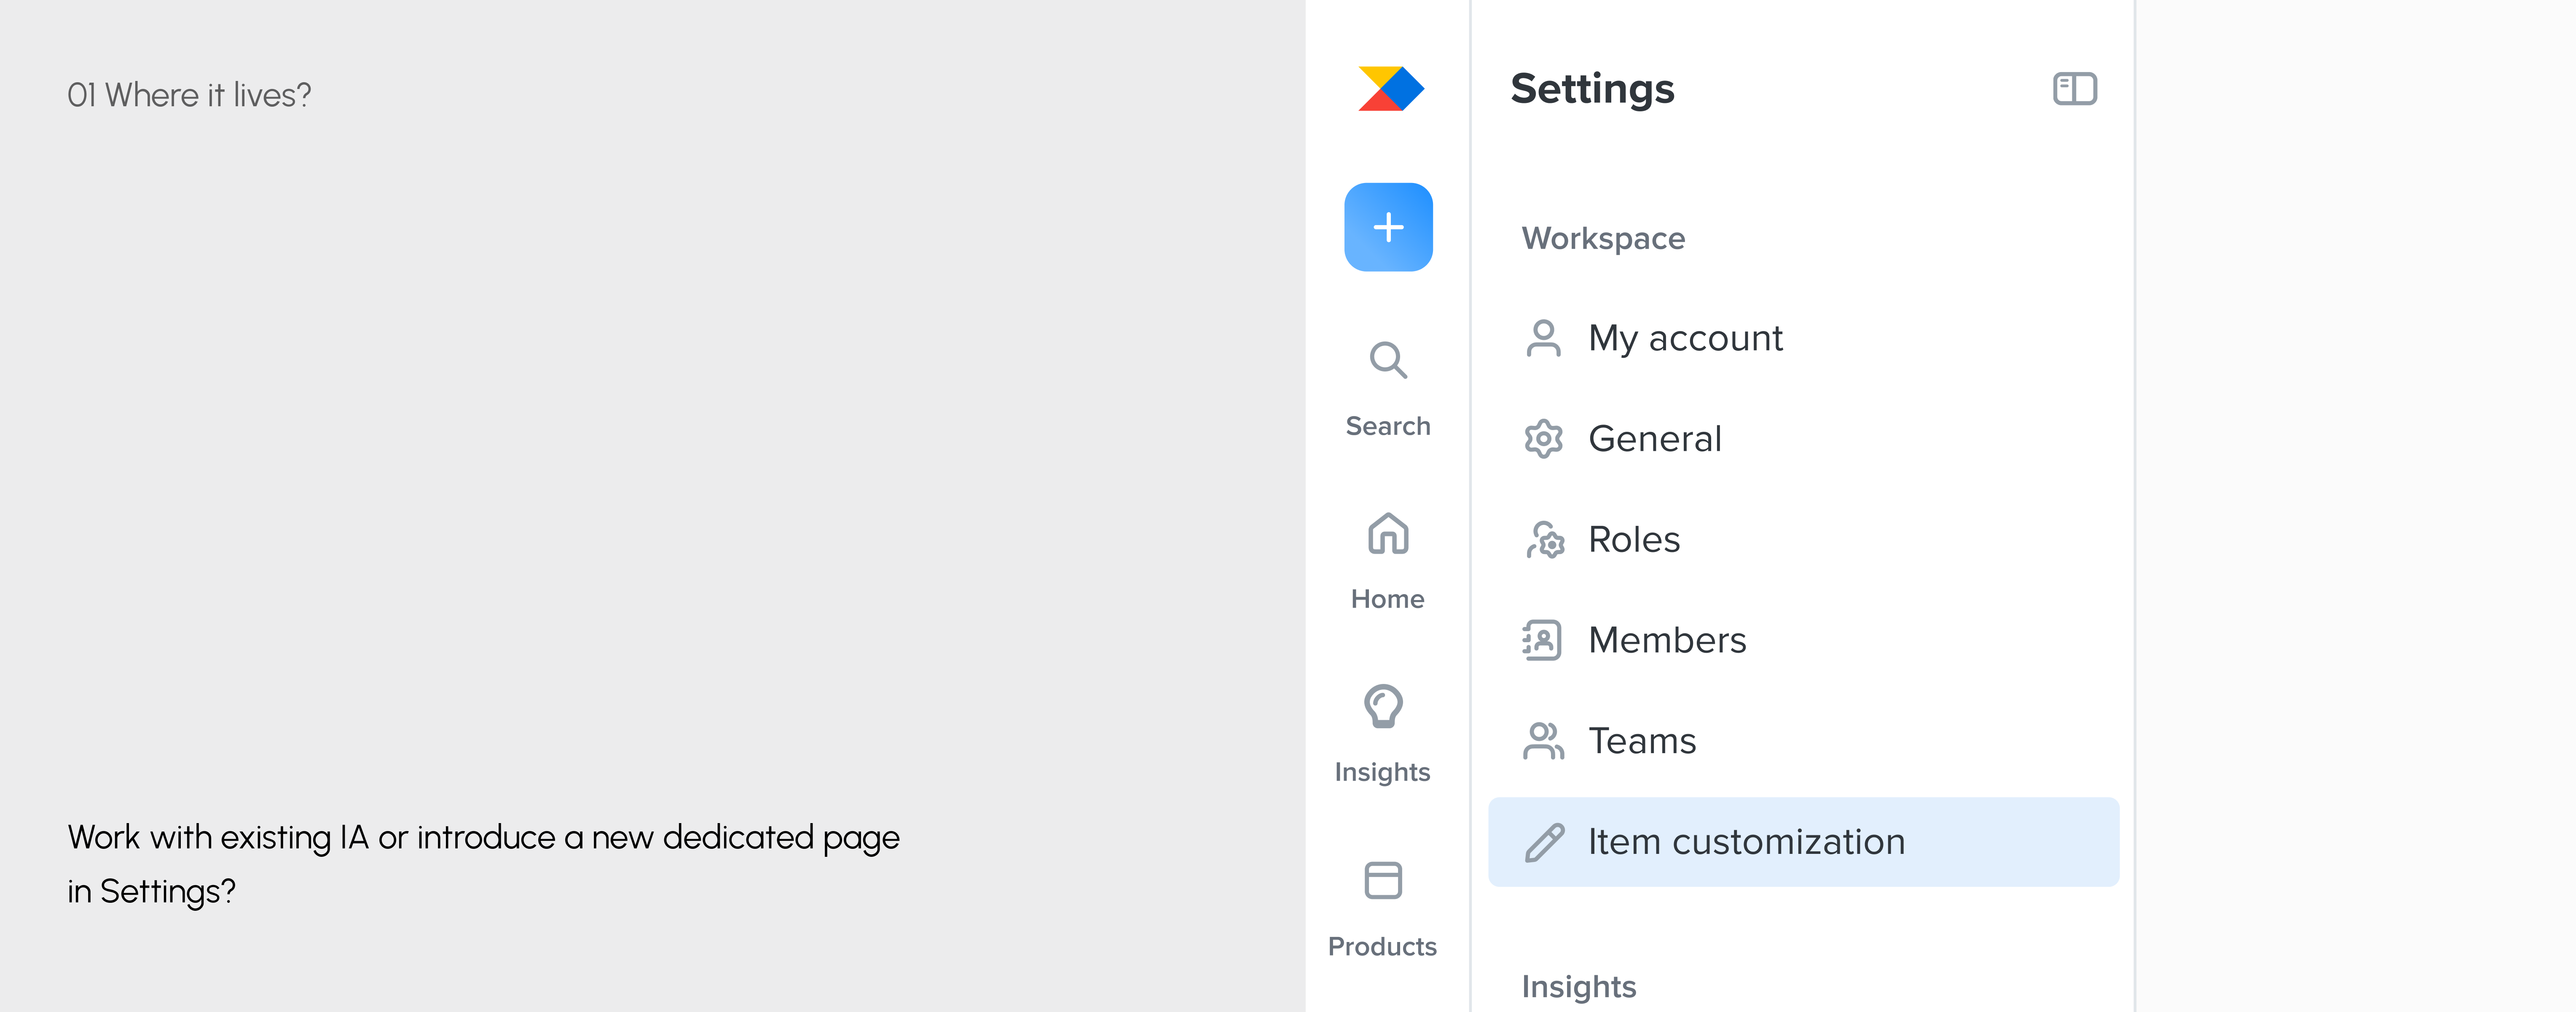Viewport: 2576px width, 1012px height.
Task: Select Item customization settings item
Action: pyautogui.click(x=1803, y=842)
